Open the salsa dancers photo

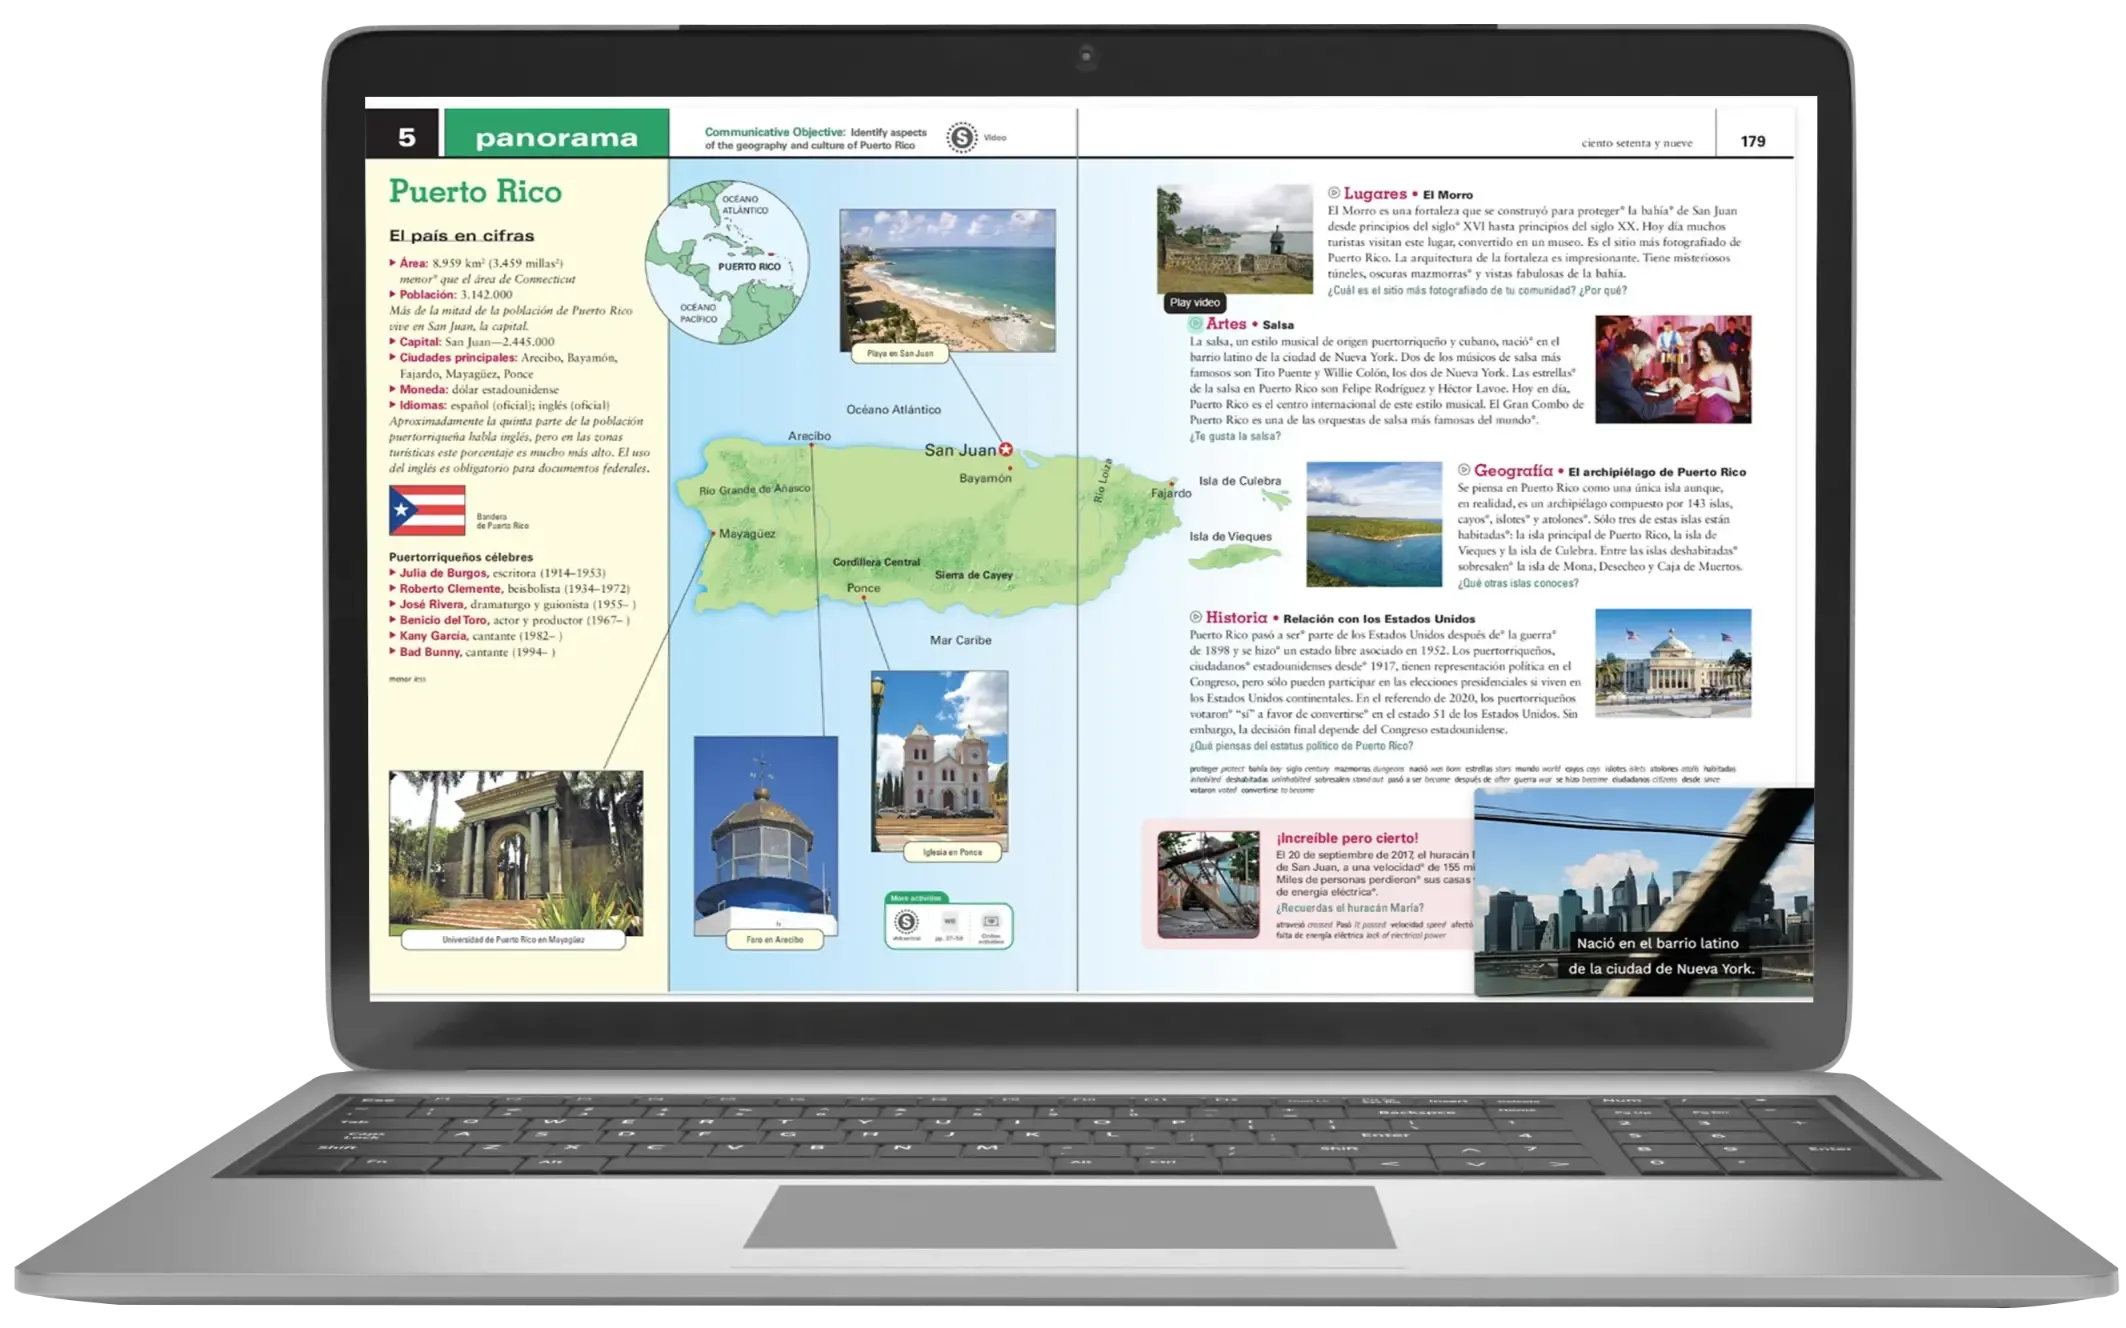pyautogui.click(x=1673, y=369)
